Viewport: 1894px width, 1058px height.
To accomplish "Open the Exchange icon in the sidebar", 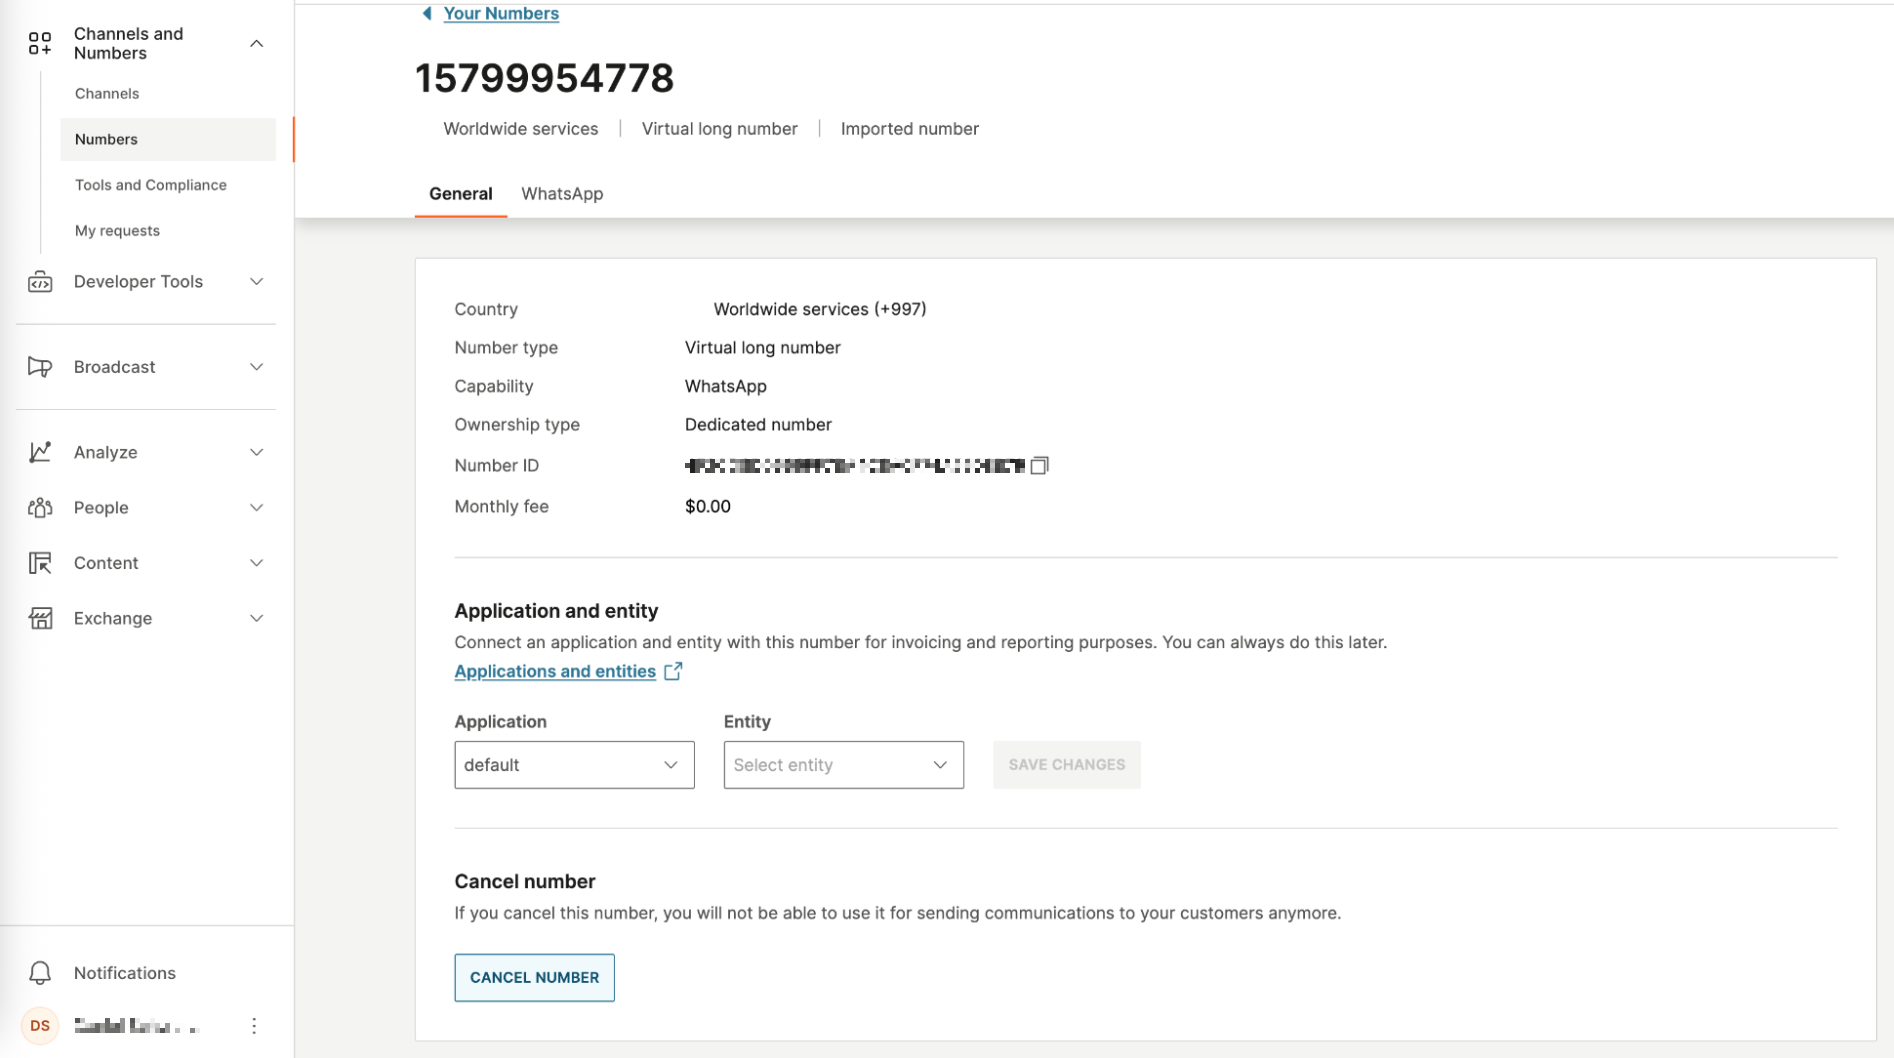I will pos(40,618).
